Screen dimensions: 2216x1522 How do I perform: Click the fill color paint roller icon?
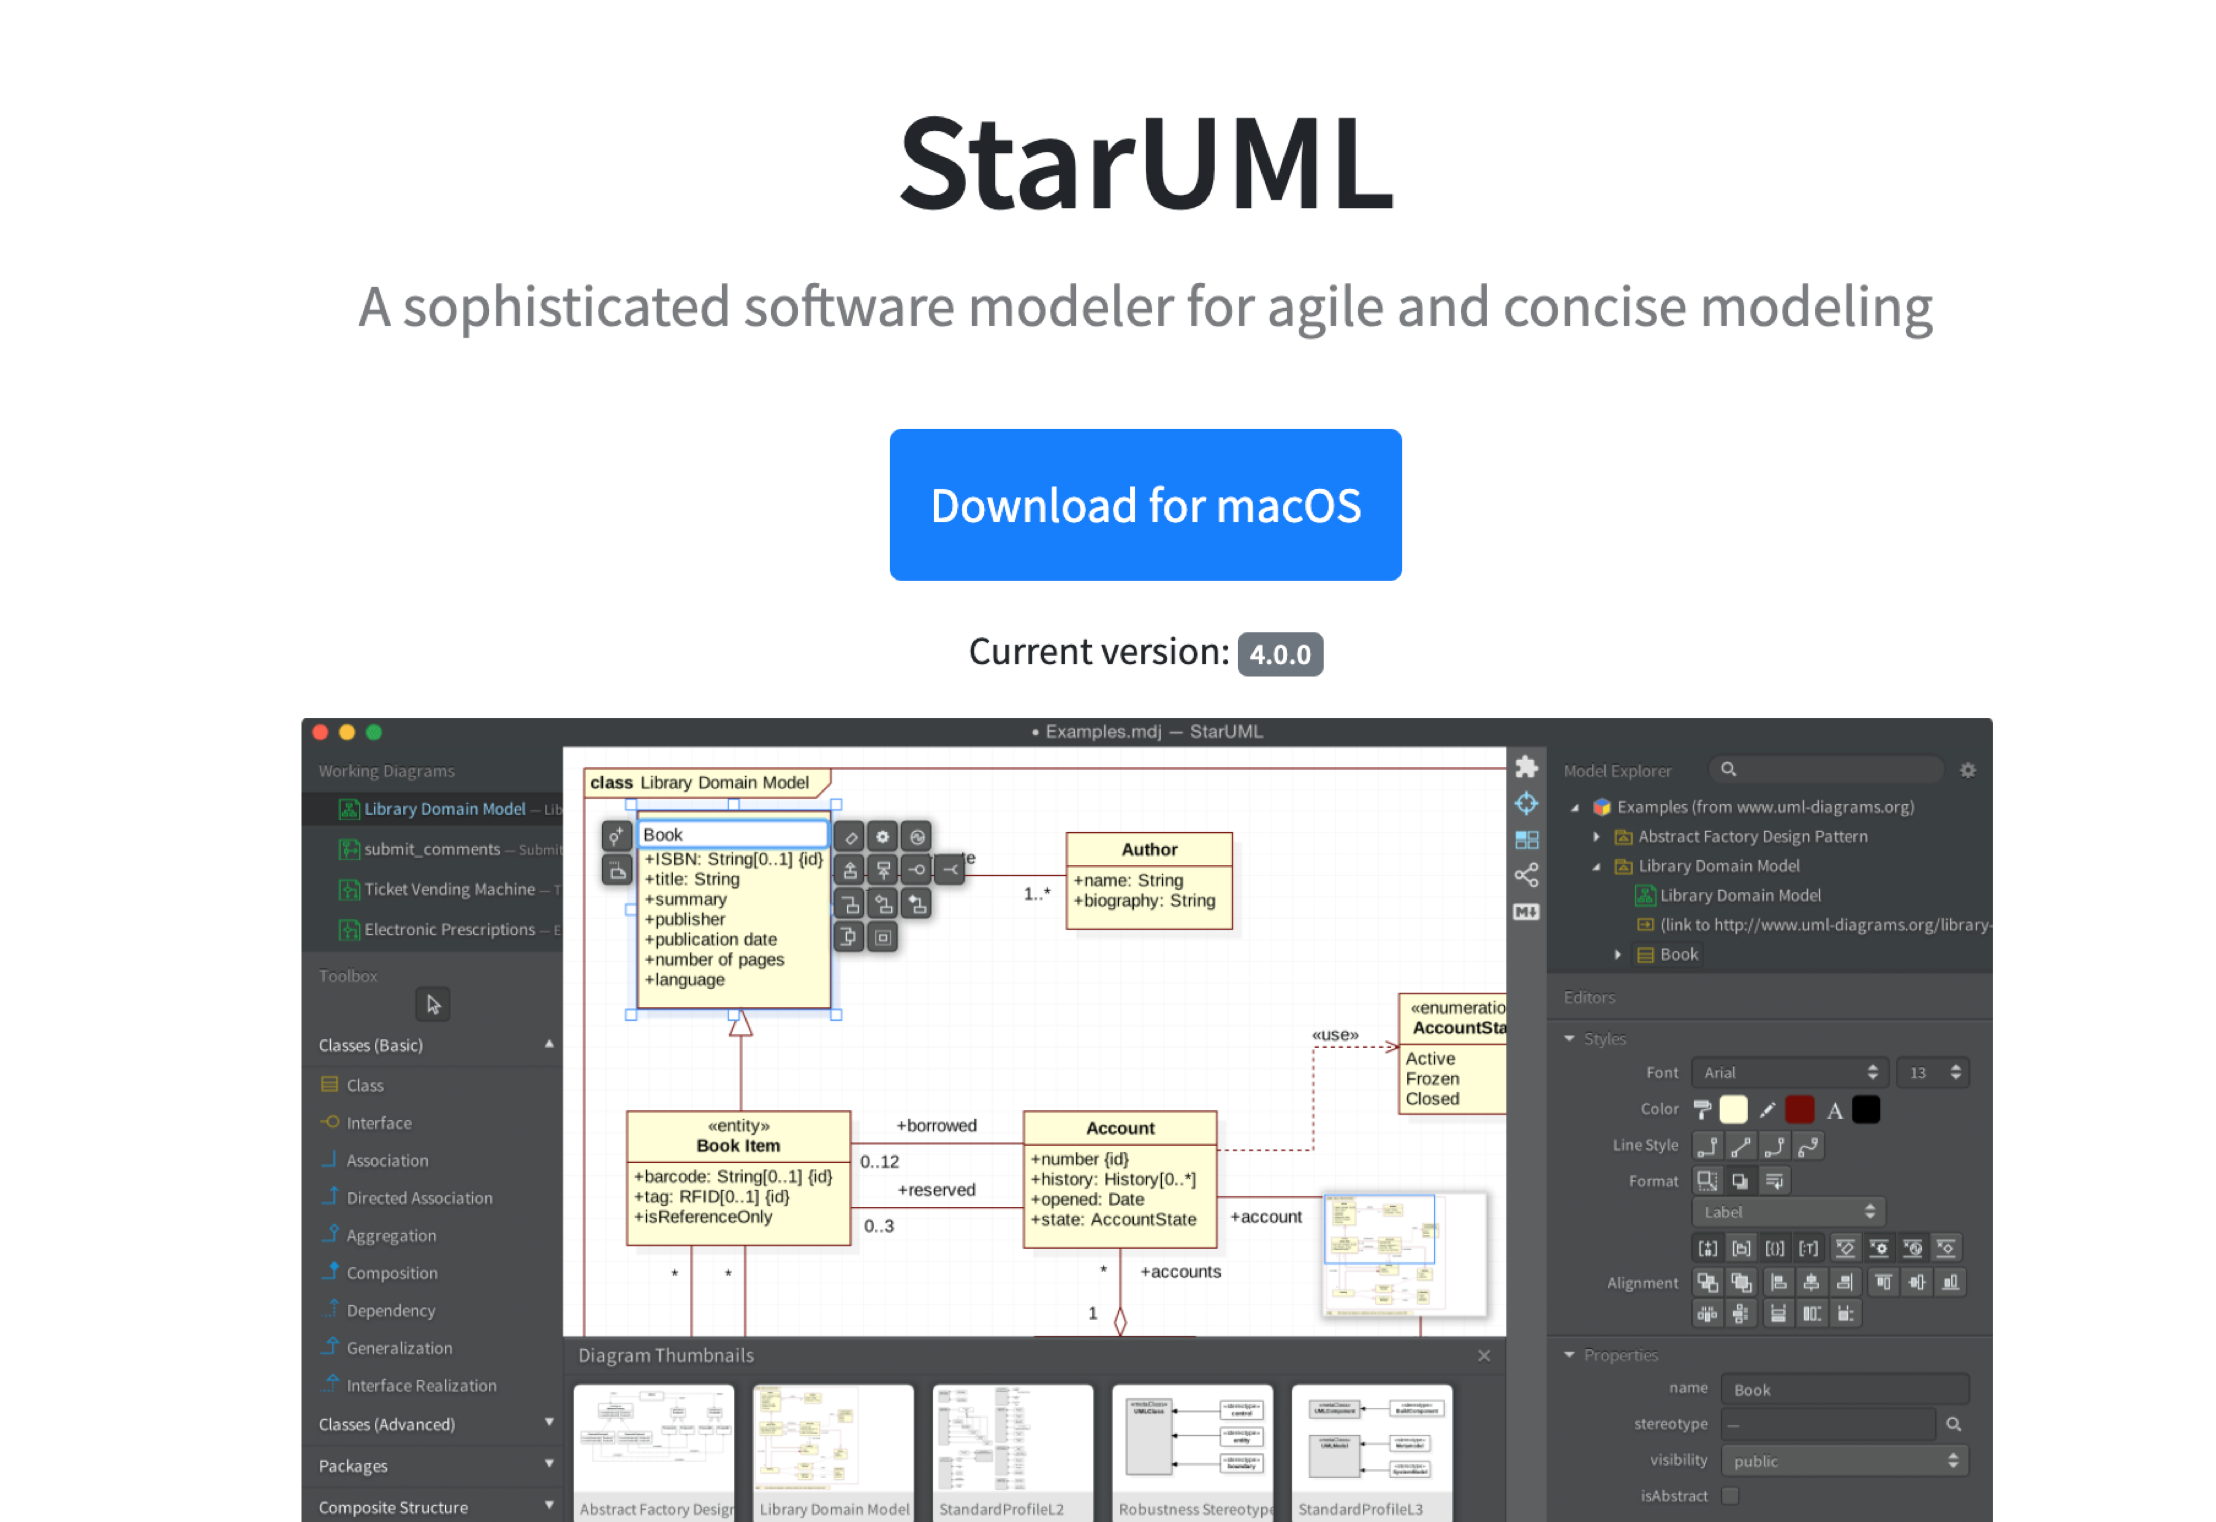point(1702,1109)
